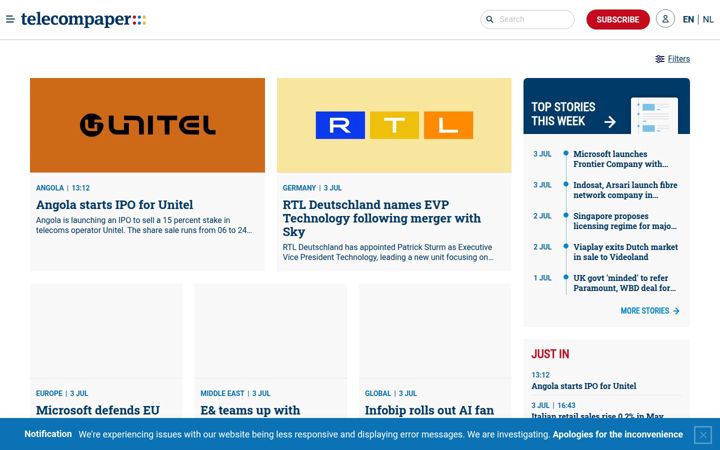This screenshot has width=720, height=450.
Task: Switch language to NL
Action: click(x=708, y=19)
